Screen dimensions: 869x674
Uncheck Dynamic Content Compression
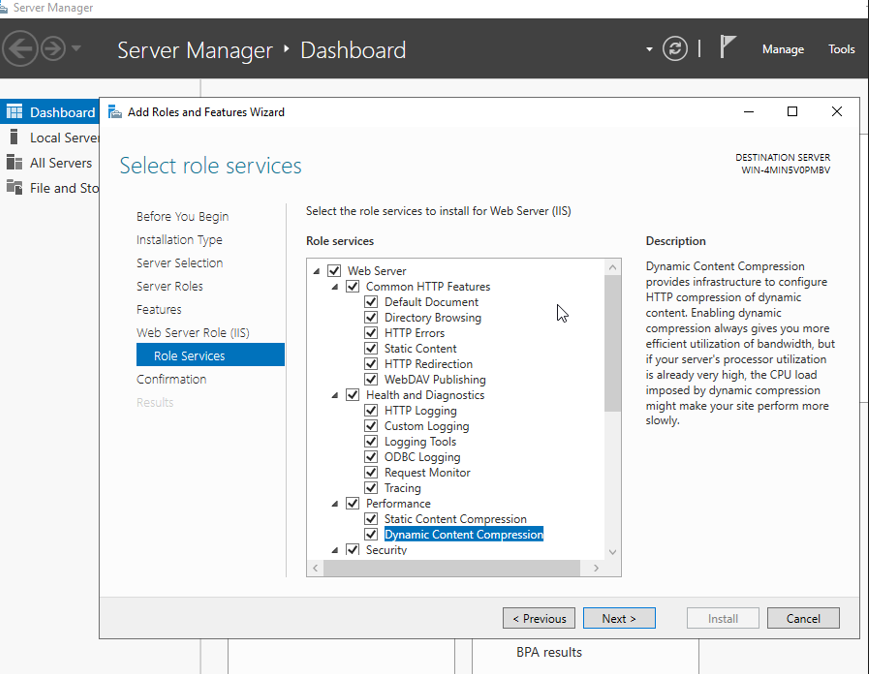tap(371, 534)
